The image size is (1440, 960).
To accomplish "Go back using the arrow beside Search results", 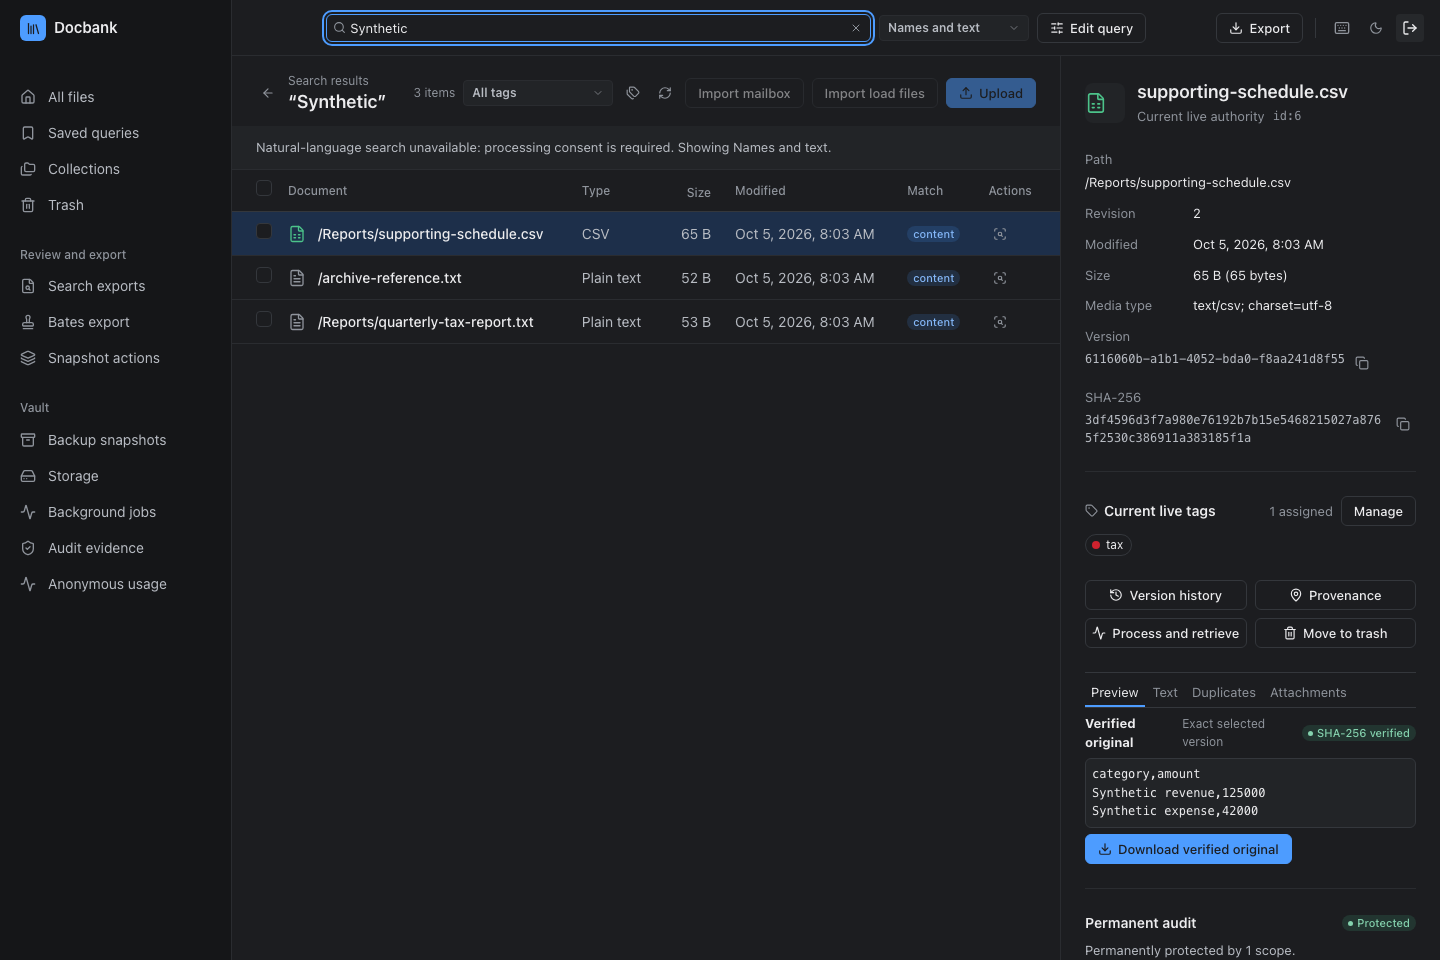I will click(x=267, y=93).
